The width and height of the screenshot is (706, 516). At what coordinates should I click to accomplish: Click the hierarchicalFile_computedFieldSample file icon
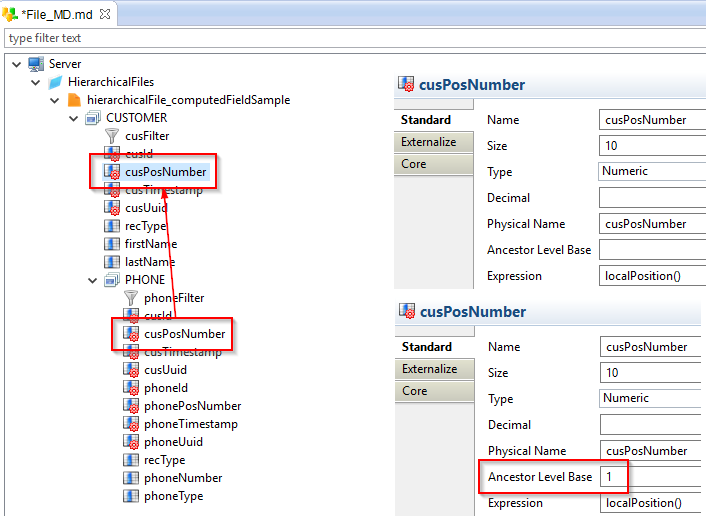pyautogui.click(x=74, y=100)
